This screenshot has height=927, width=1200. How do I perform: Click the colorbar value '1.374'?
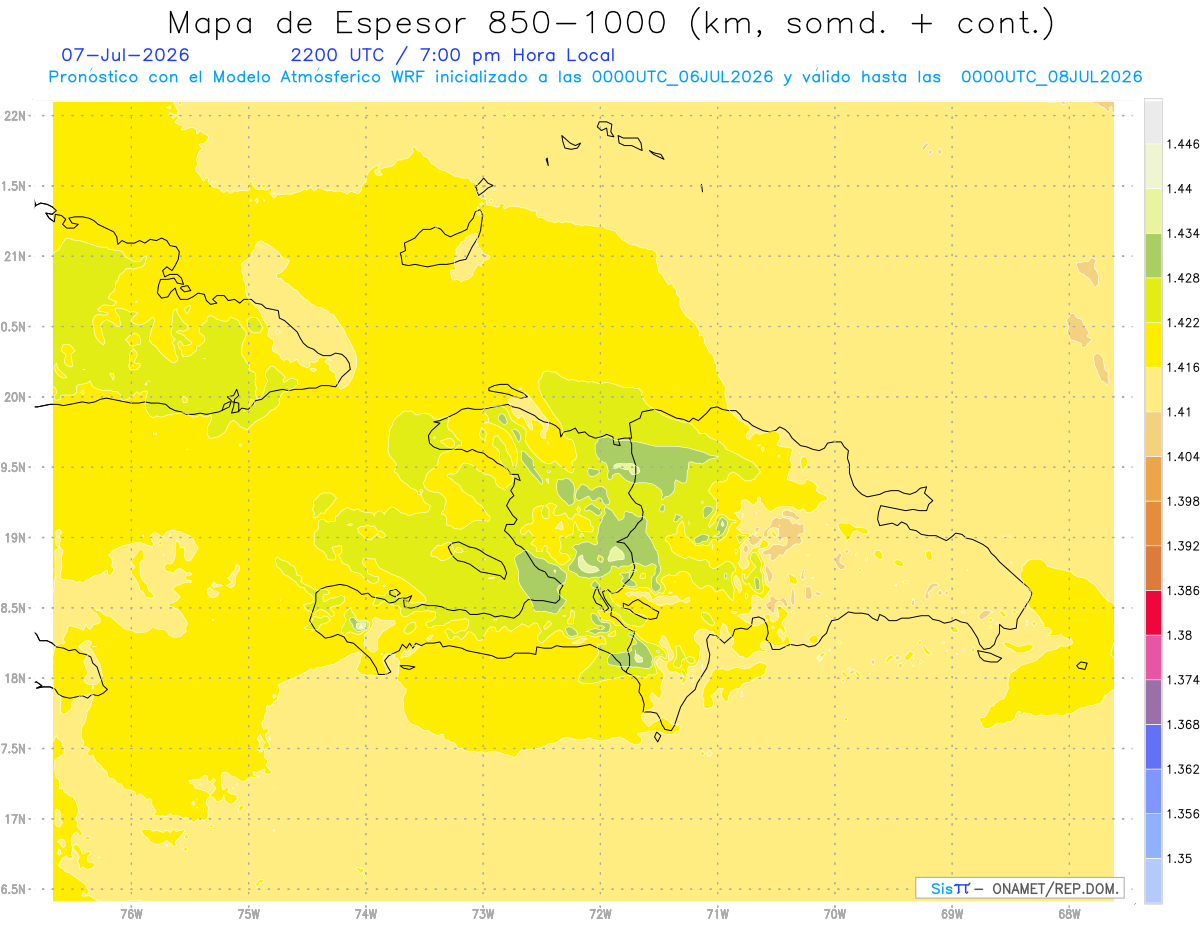click(x=1183, y=680)
